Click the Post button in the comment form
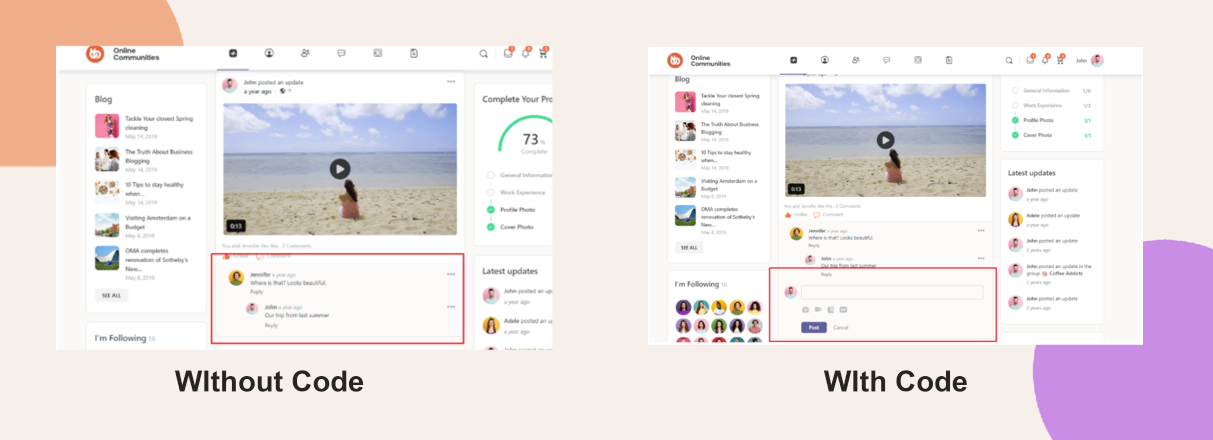Screen dimensions: 1213x440 coord(814,327)
